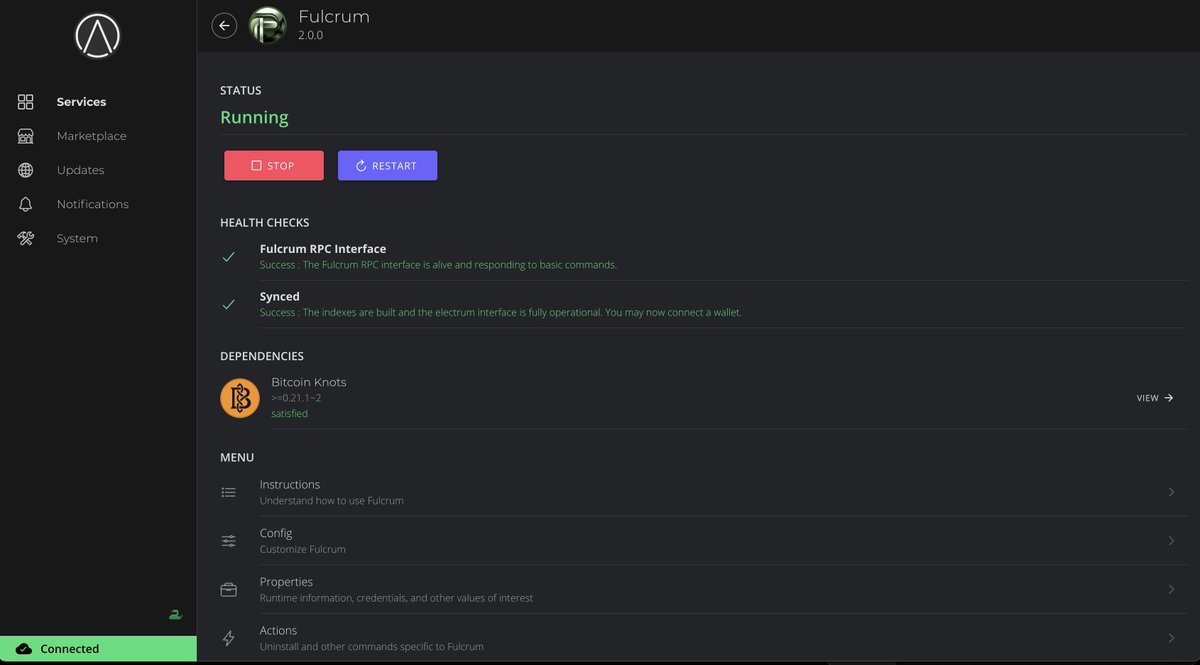View the Bitcoin Knots dependency
1200x665 pixels.
click(x=1155, y=398)
